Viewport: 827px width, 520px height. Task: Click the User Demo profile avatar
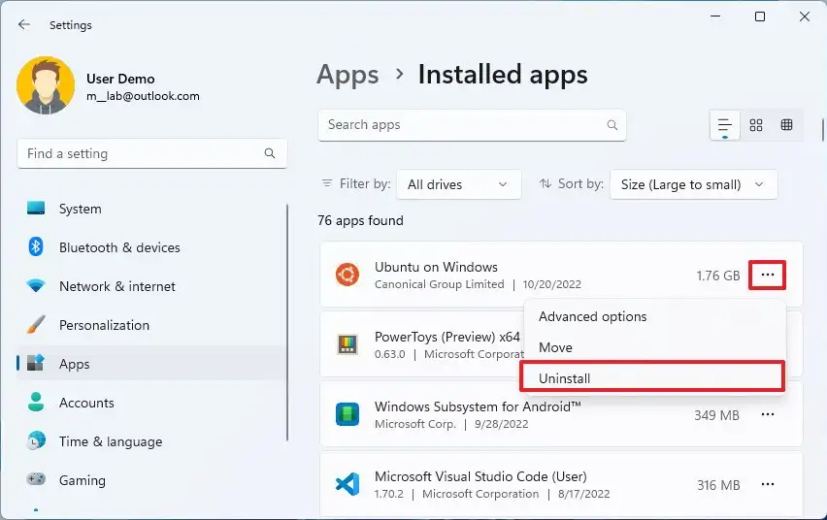45,86
